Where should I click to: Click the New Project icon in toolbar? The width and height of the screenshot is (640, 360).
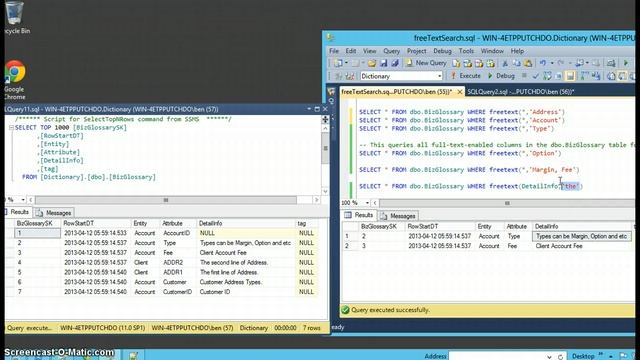(338, 63)
